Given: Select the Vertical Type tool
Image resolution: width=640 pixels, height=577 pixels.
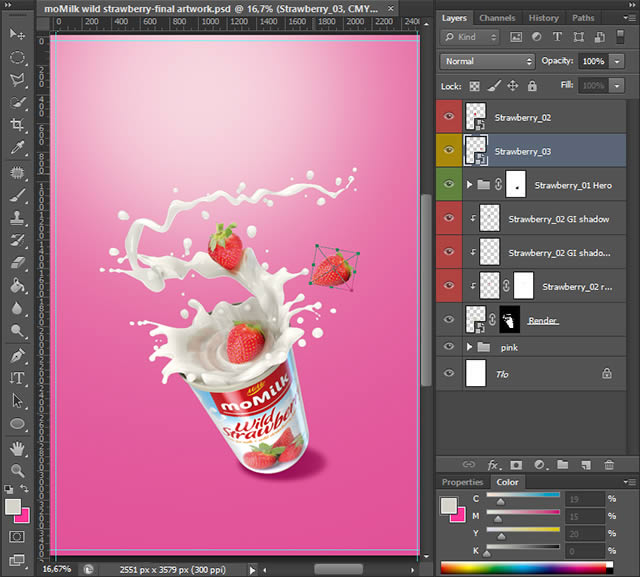Looking at the screenshot, I should tap(17, 378).
